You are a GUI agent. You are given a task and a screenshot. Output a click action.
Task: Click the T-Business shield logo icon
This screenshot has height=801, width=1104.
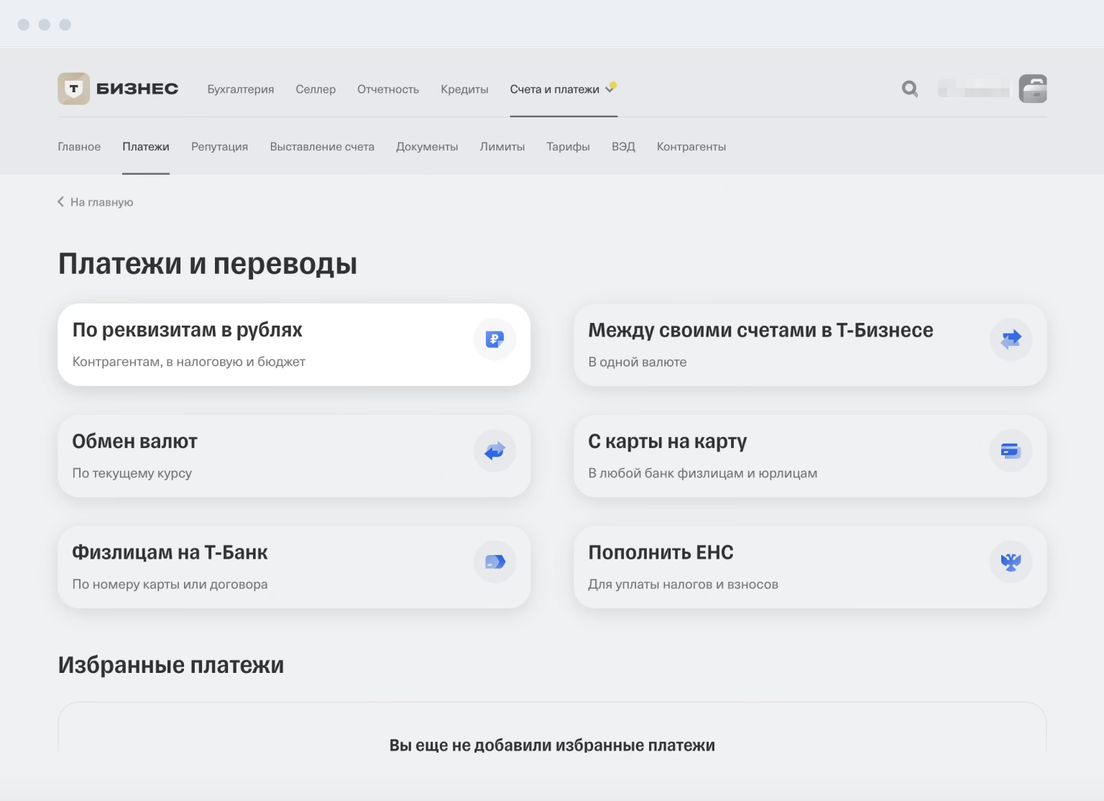(x=74, y=89)
